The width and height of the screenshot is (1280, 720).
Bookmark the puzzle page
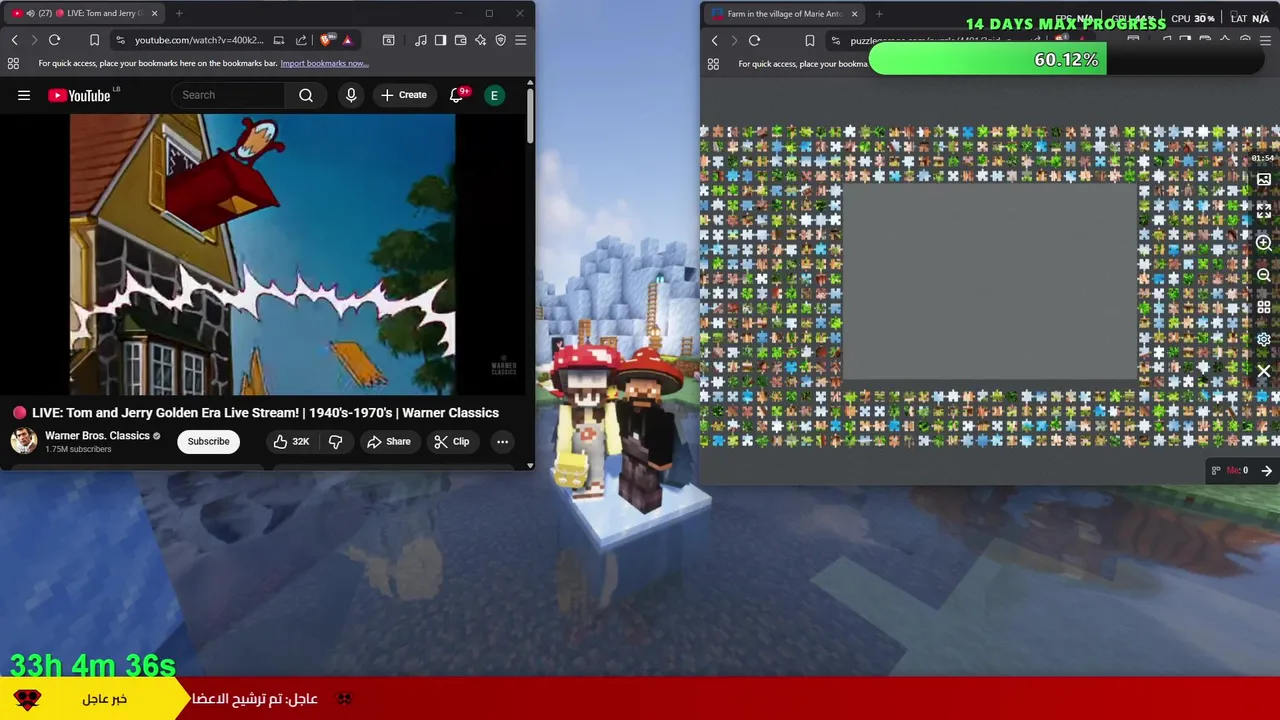pos(810,41)
